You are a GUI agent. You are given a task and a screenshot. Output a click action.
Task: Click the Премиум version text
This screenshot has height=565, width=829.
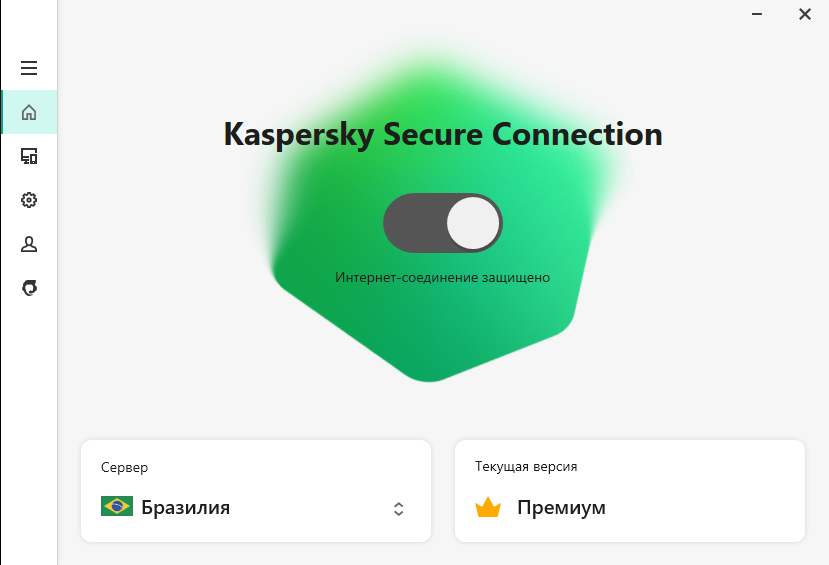tap(561, 507)
